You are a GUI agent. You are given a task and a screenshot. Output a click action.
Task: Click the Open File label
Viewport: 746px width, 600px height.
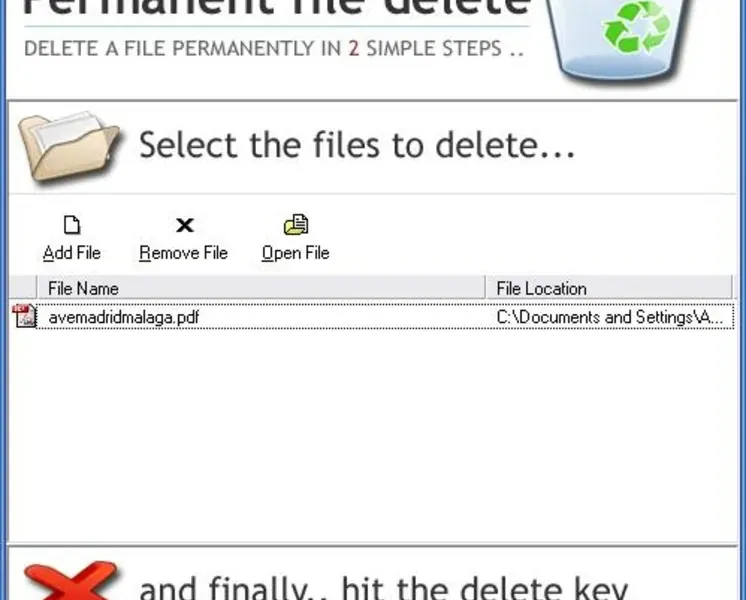coord(295,253)
